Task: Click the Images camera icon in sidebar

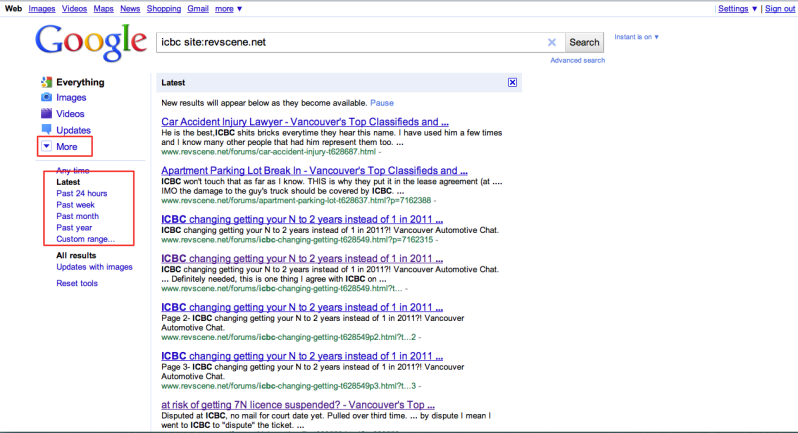Action: pos(46,97)
